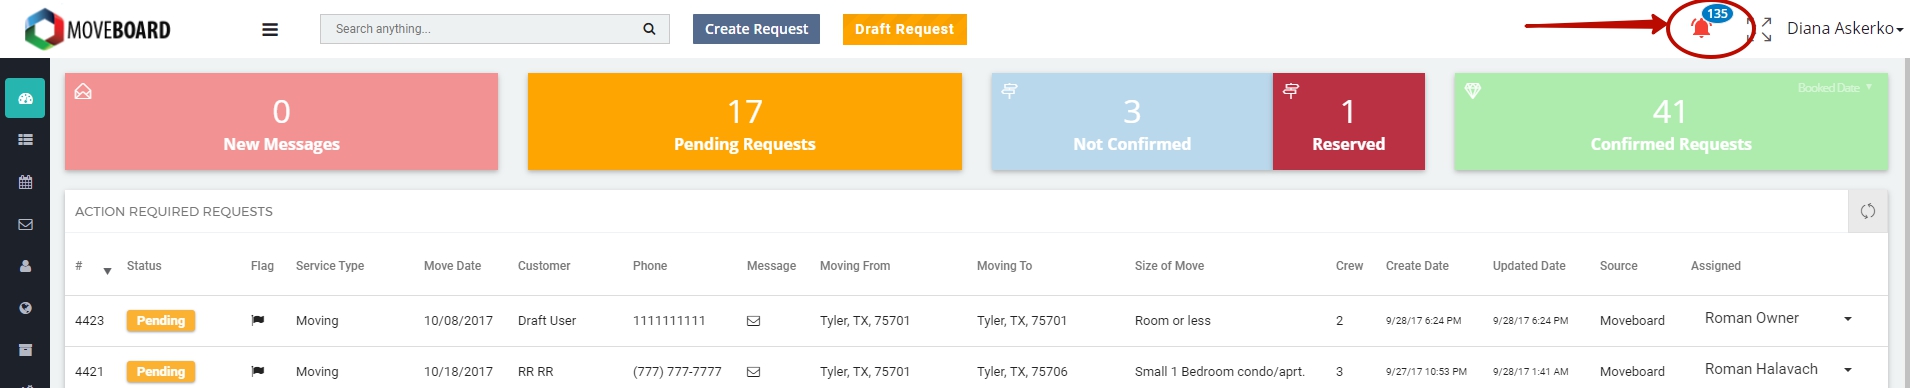Click the Draft Request button

click(904, 29)
